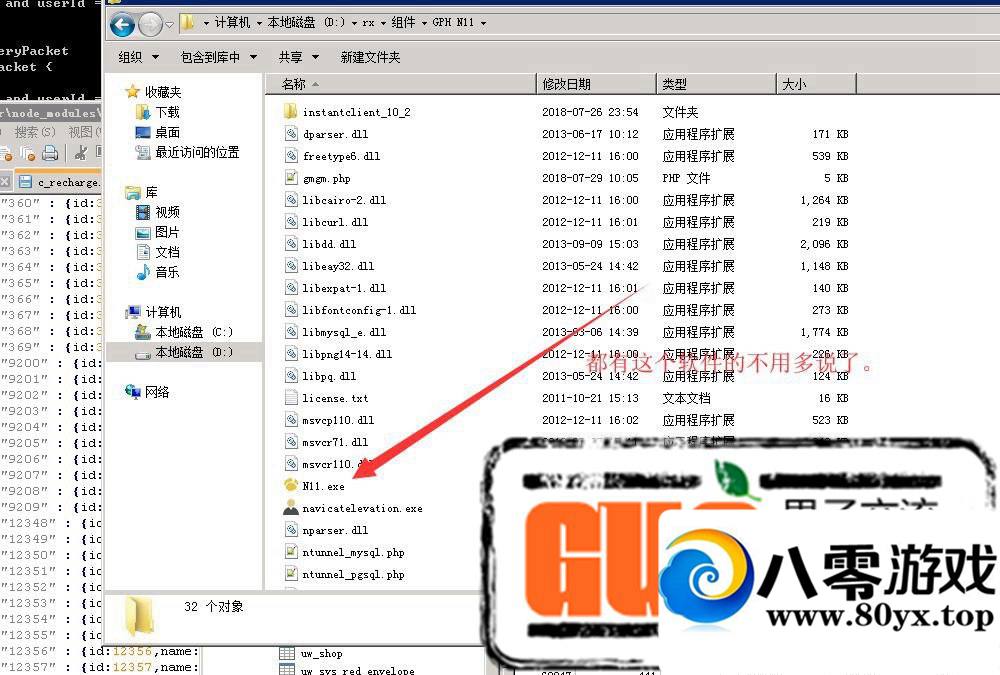
Task: Select the license.txt document icon
Action: pyautogui.click(x=291, y=397)
